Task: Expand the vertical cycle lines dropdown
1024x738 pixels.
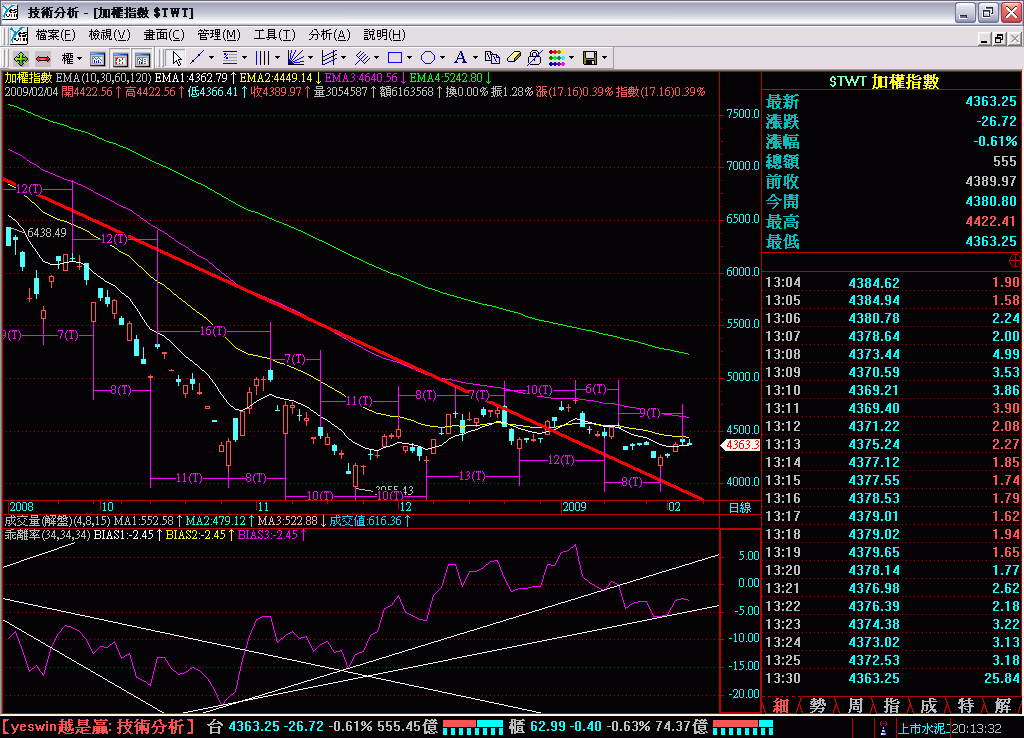Action: click(x=278, y=59)
